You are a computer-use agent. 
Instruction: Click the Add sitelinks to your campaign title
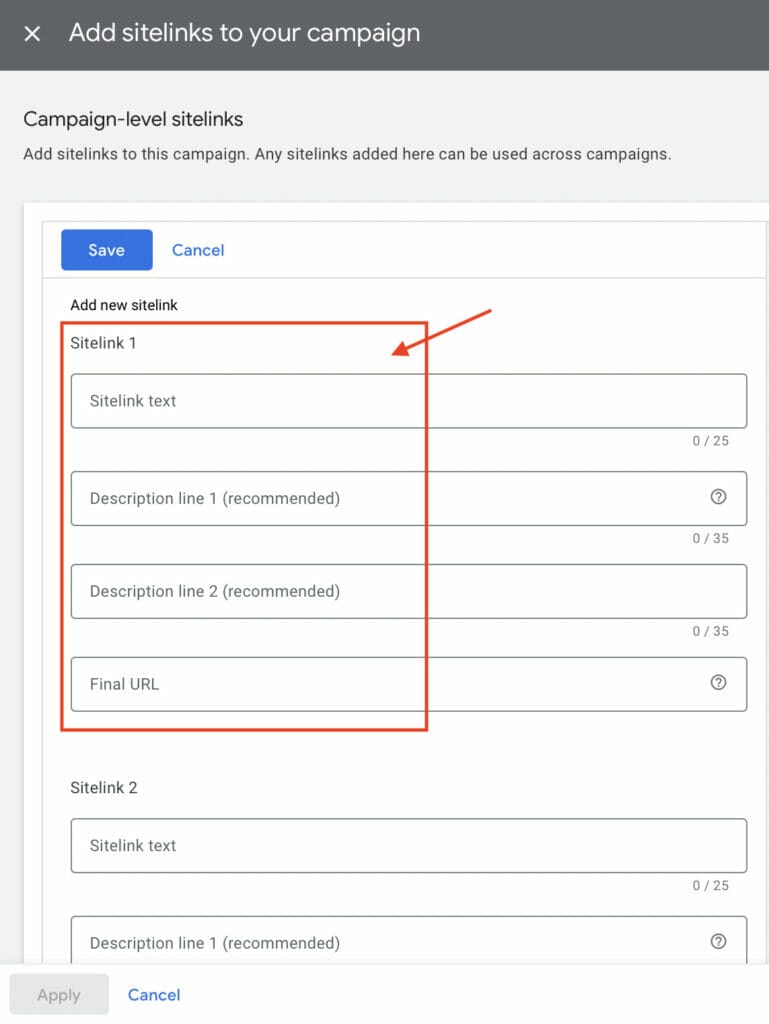244,33
